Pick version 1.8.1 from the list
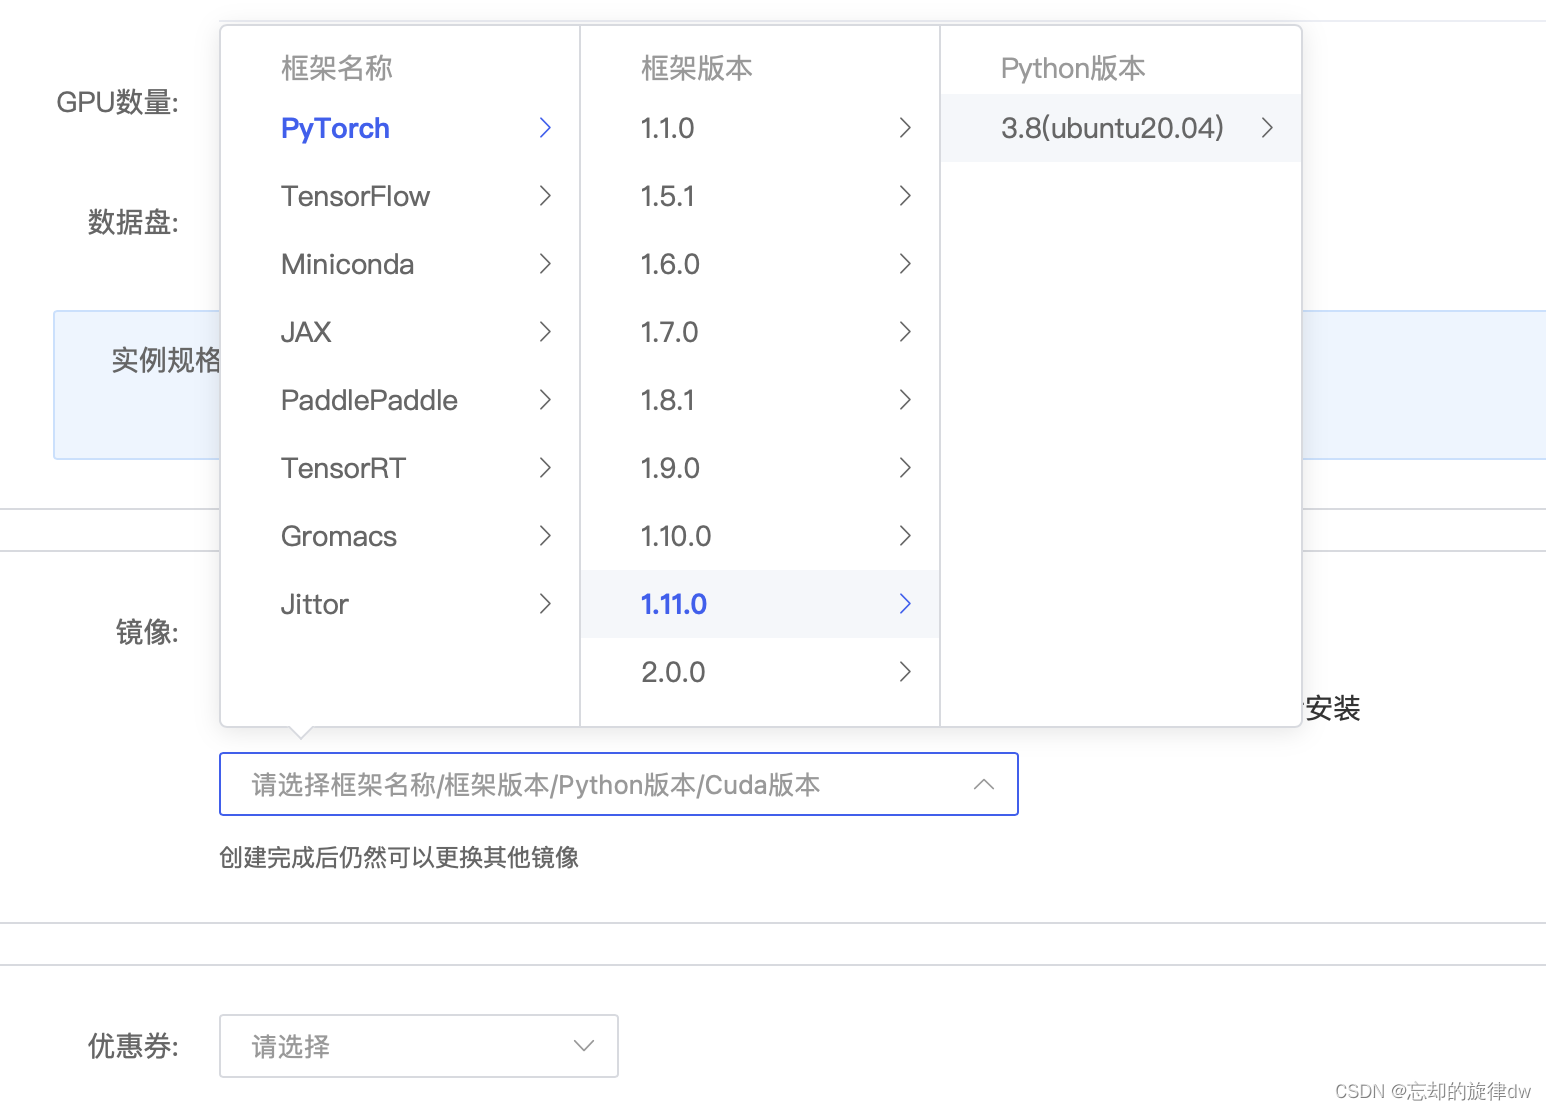This screenshot has height=1110, width=1546. 668,400
